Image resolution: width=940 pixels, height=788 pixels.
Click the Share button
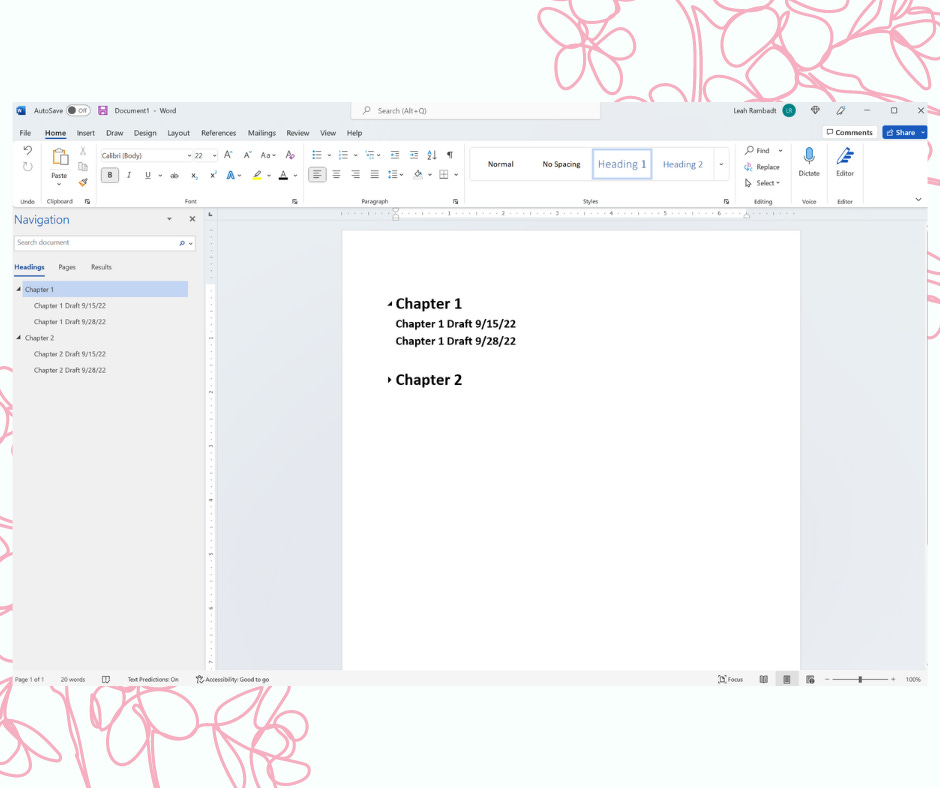(903, 132)
